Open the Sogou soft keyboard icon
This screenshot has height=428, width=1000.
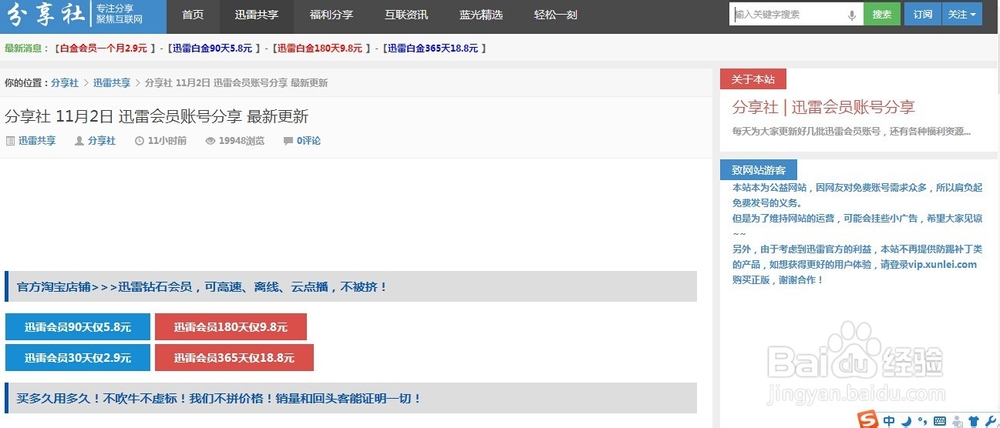(939, 421)
